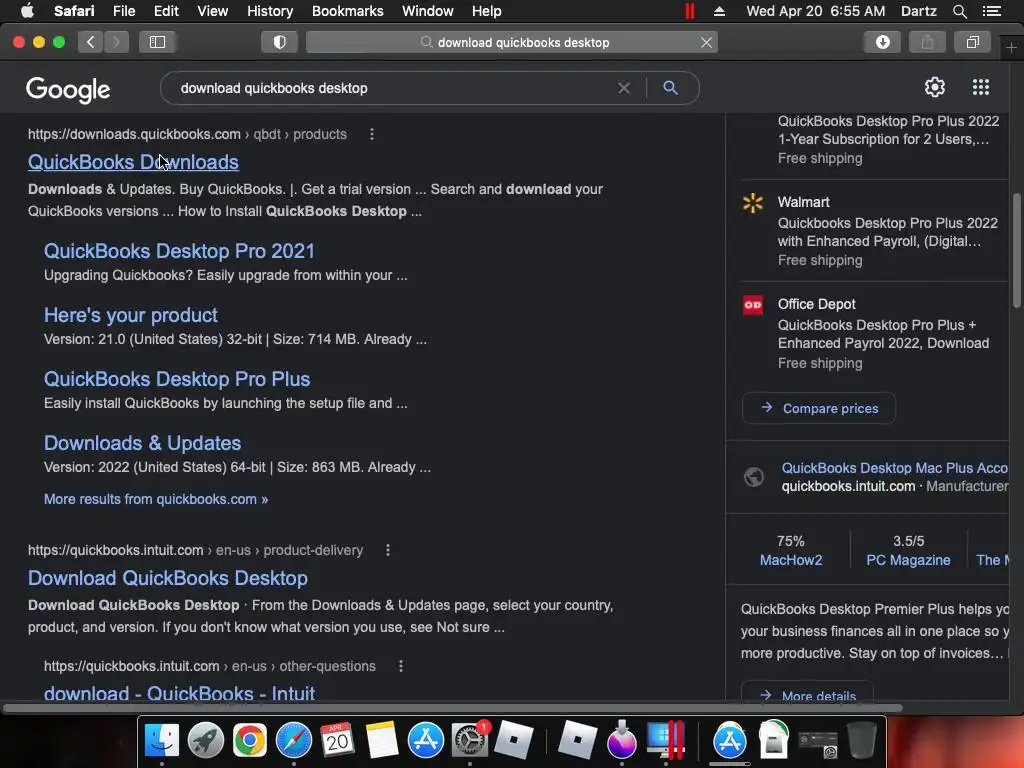Click the Compare prices button
Image resolution: width=1024 pixels, height=768 pixels.
click(x=819, y=408)
